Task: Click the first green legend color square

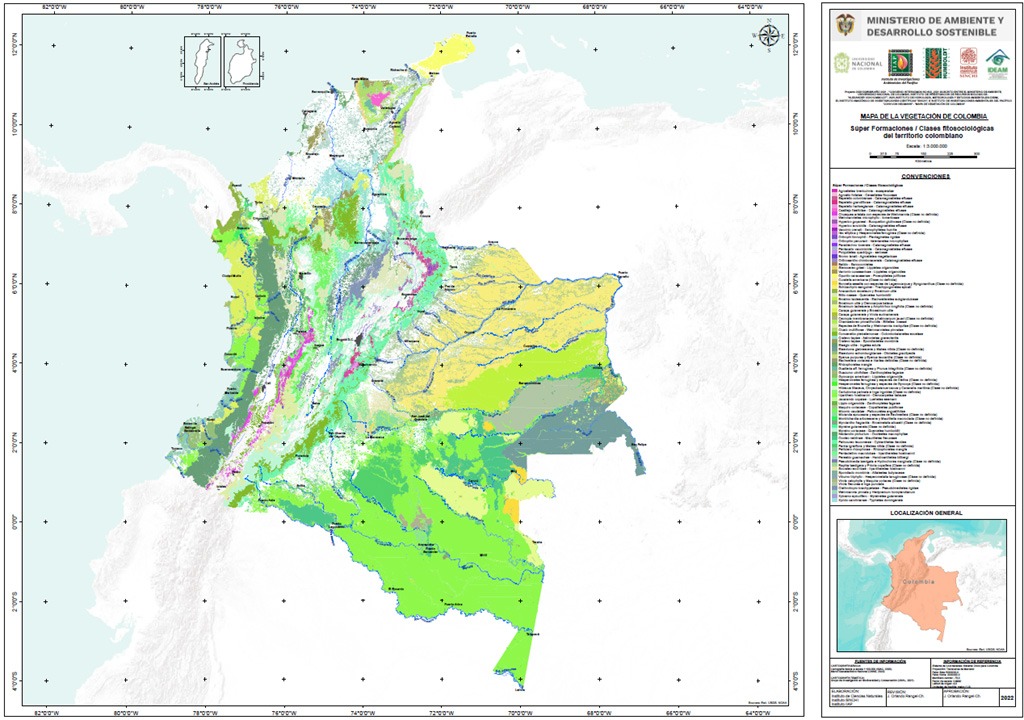Action: click(x=834, y=291)
